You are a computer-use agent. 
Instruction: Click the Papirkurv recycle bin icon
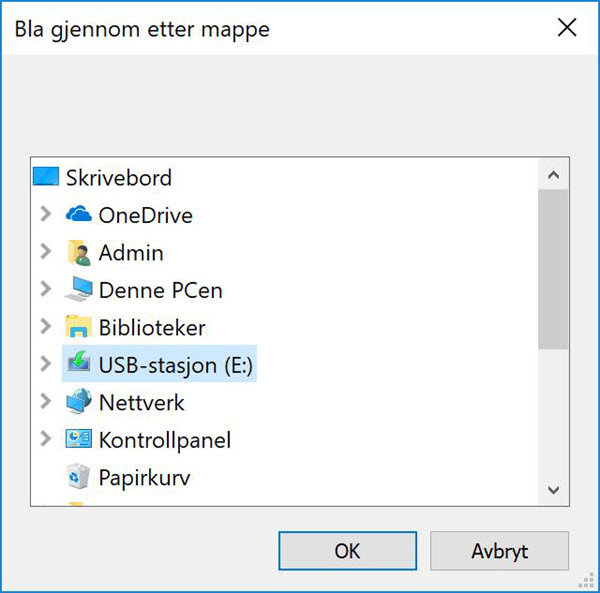click(78, 477)
